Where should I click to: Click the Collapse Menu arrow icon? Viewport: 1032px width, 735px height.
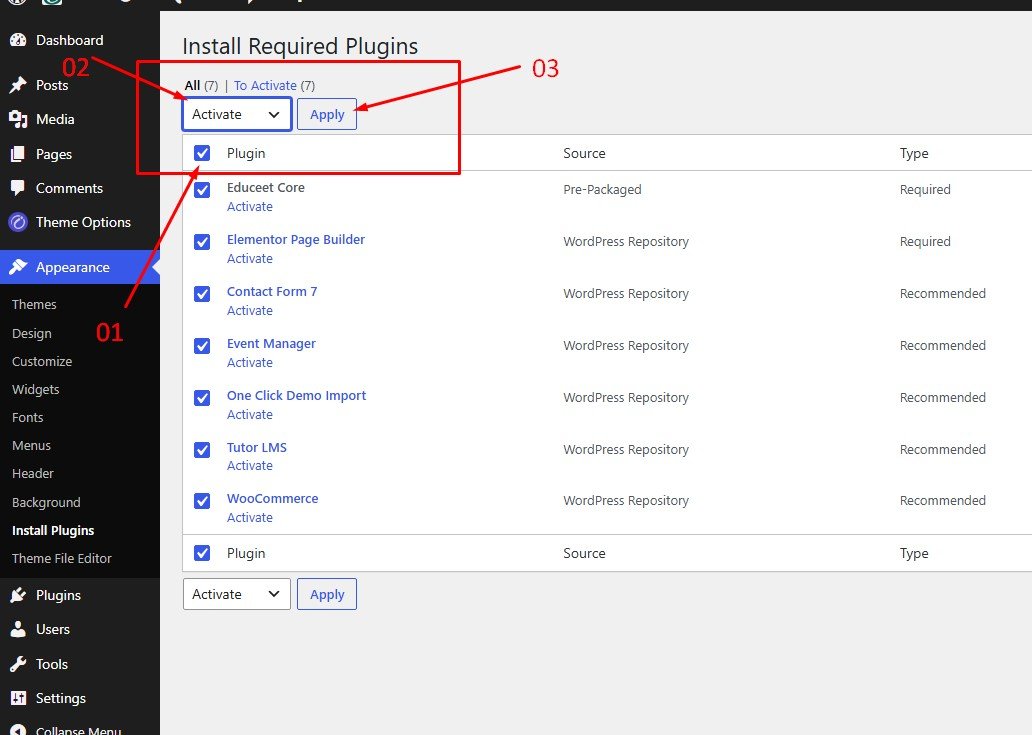pos(18,730)
